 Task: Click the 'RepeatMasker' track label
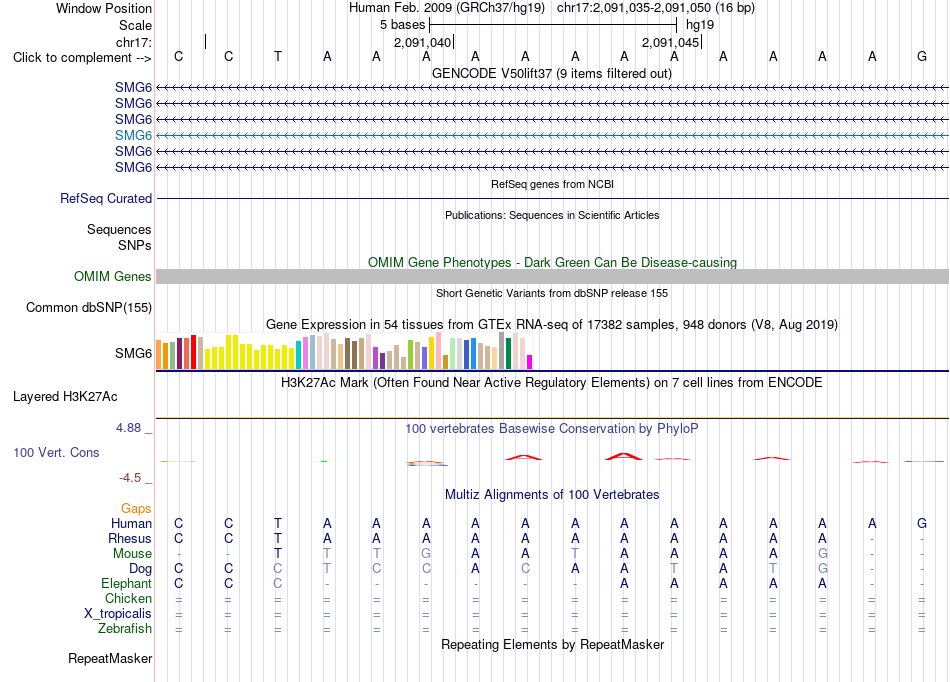point(110,659)
